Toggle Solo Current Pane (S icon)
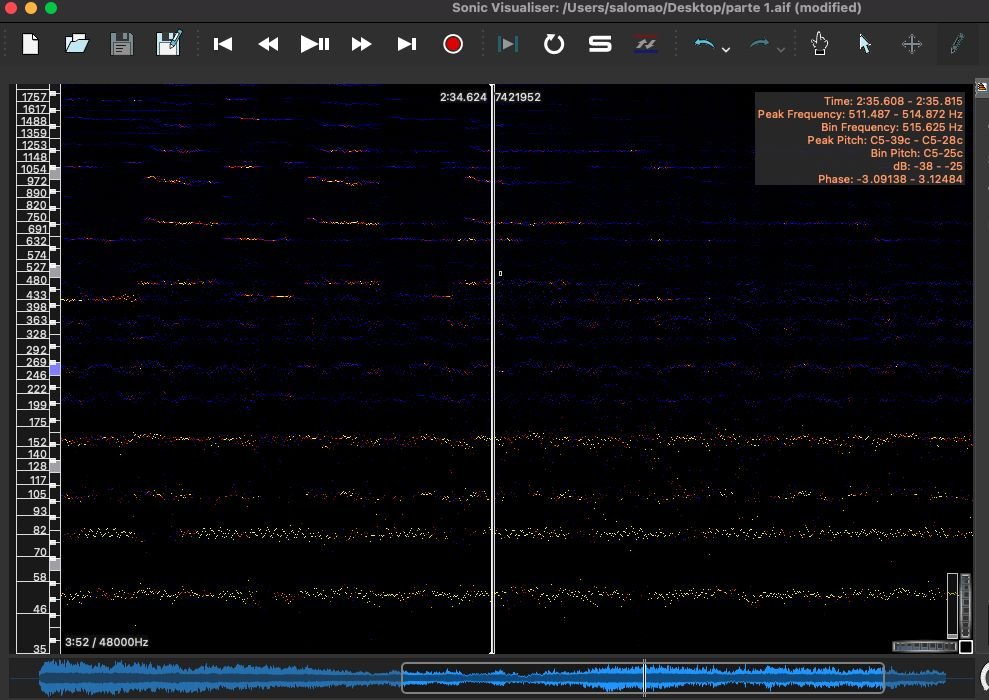Screen dimensions: 989x700 tap(600, 44)
